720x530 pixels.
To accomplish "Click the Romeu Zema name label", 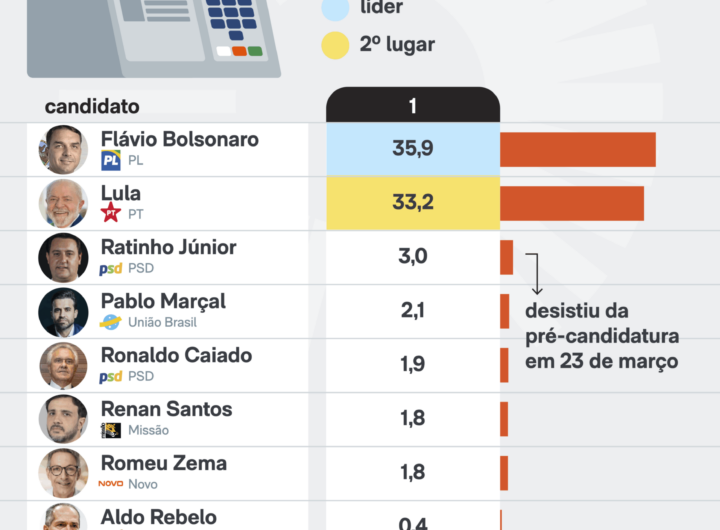I will [x=163, y=464].
